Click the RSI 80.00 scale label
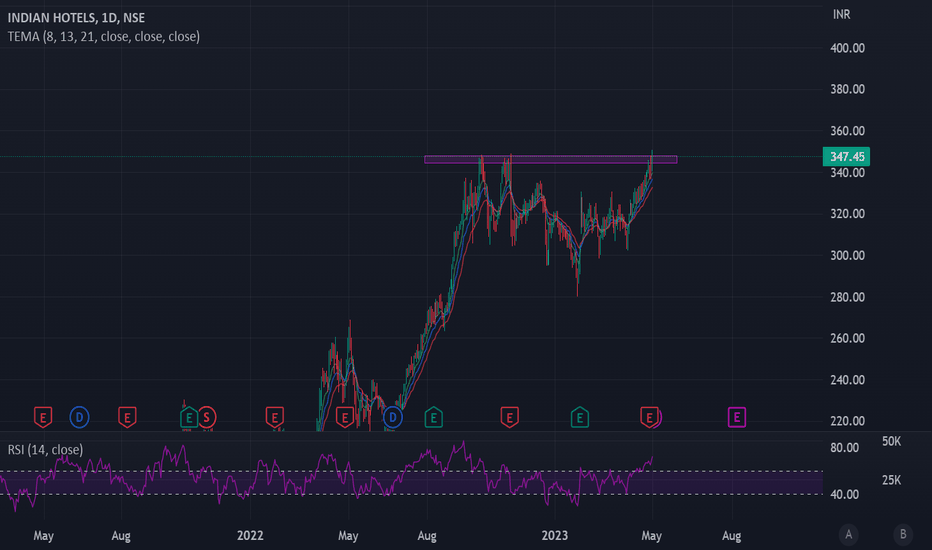932x550 pixels. click(845, 448)
